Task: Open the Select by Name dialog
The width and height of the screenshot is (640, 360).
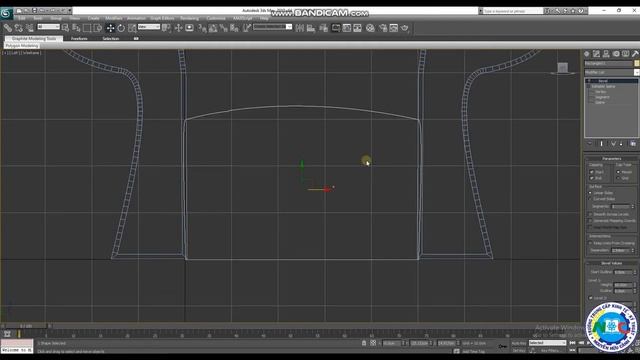Action: coord(76,28)
